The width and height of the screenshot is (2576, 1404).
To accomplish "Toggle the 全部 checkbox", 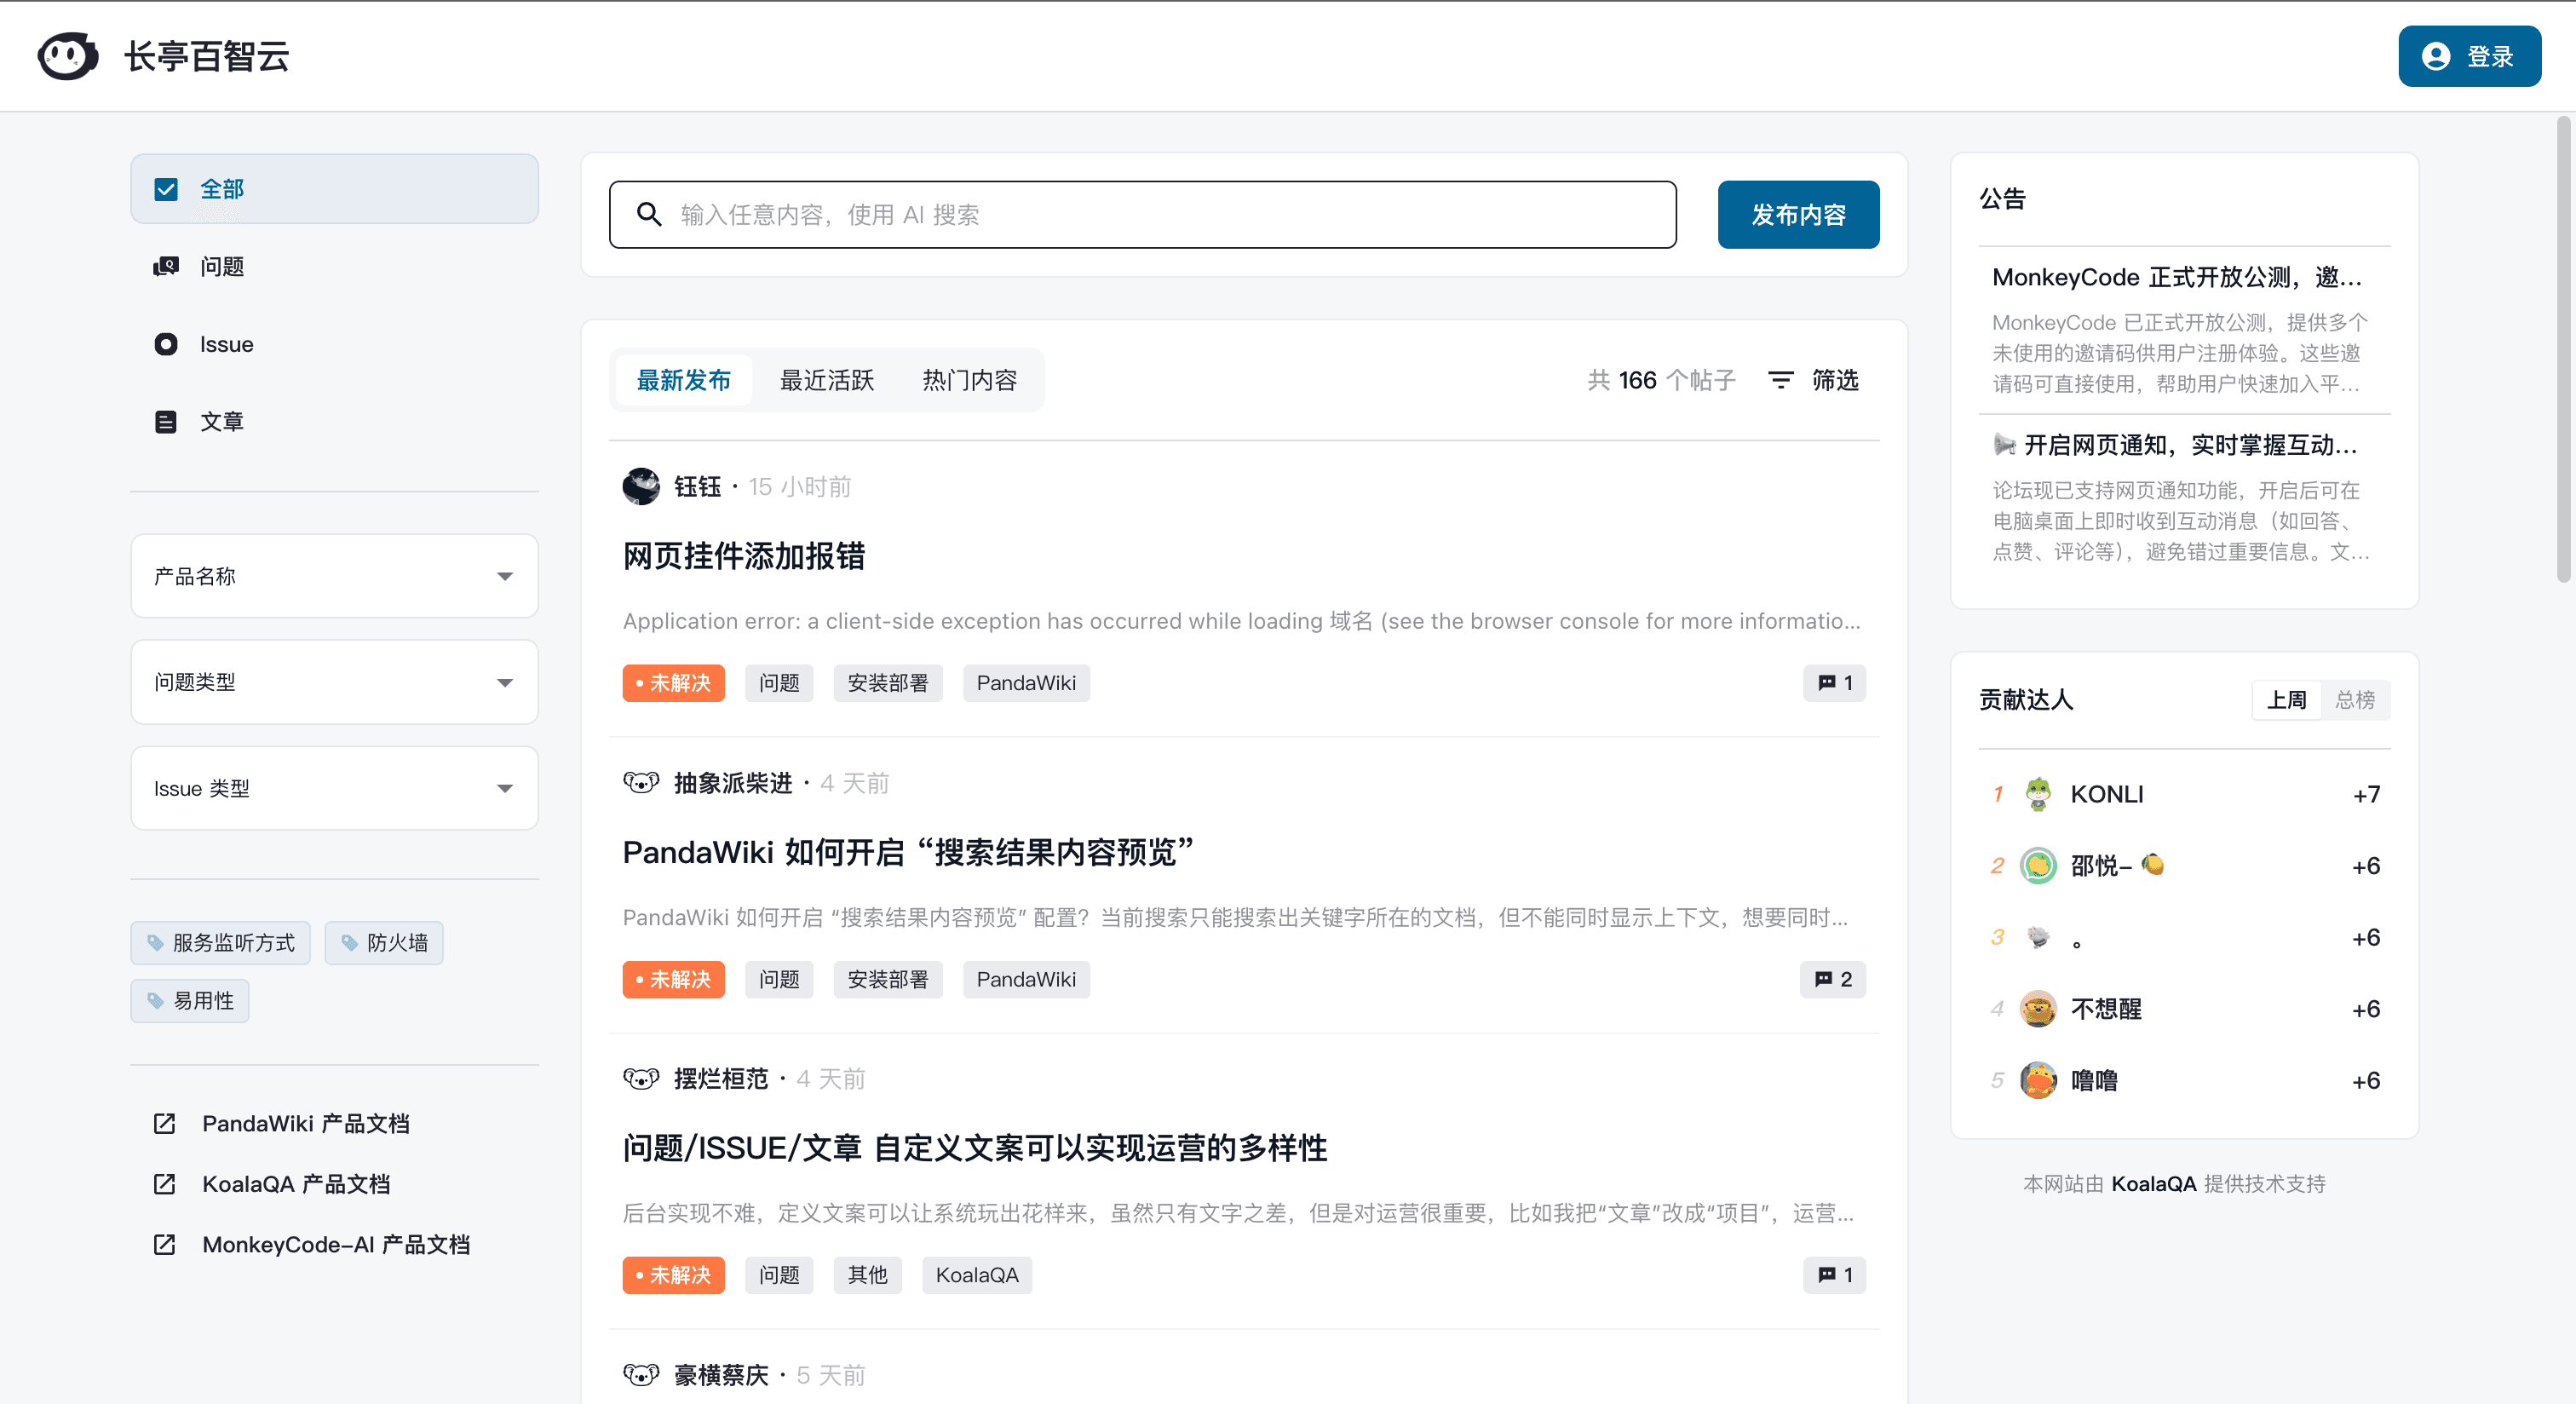I will tap(166, 189).
